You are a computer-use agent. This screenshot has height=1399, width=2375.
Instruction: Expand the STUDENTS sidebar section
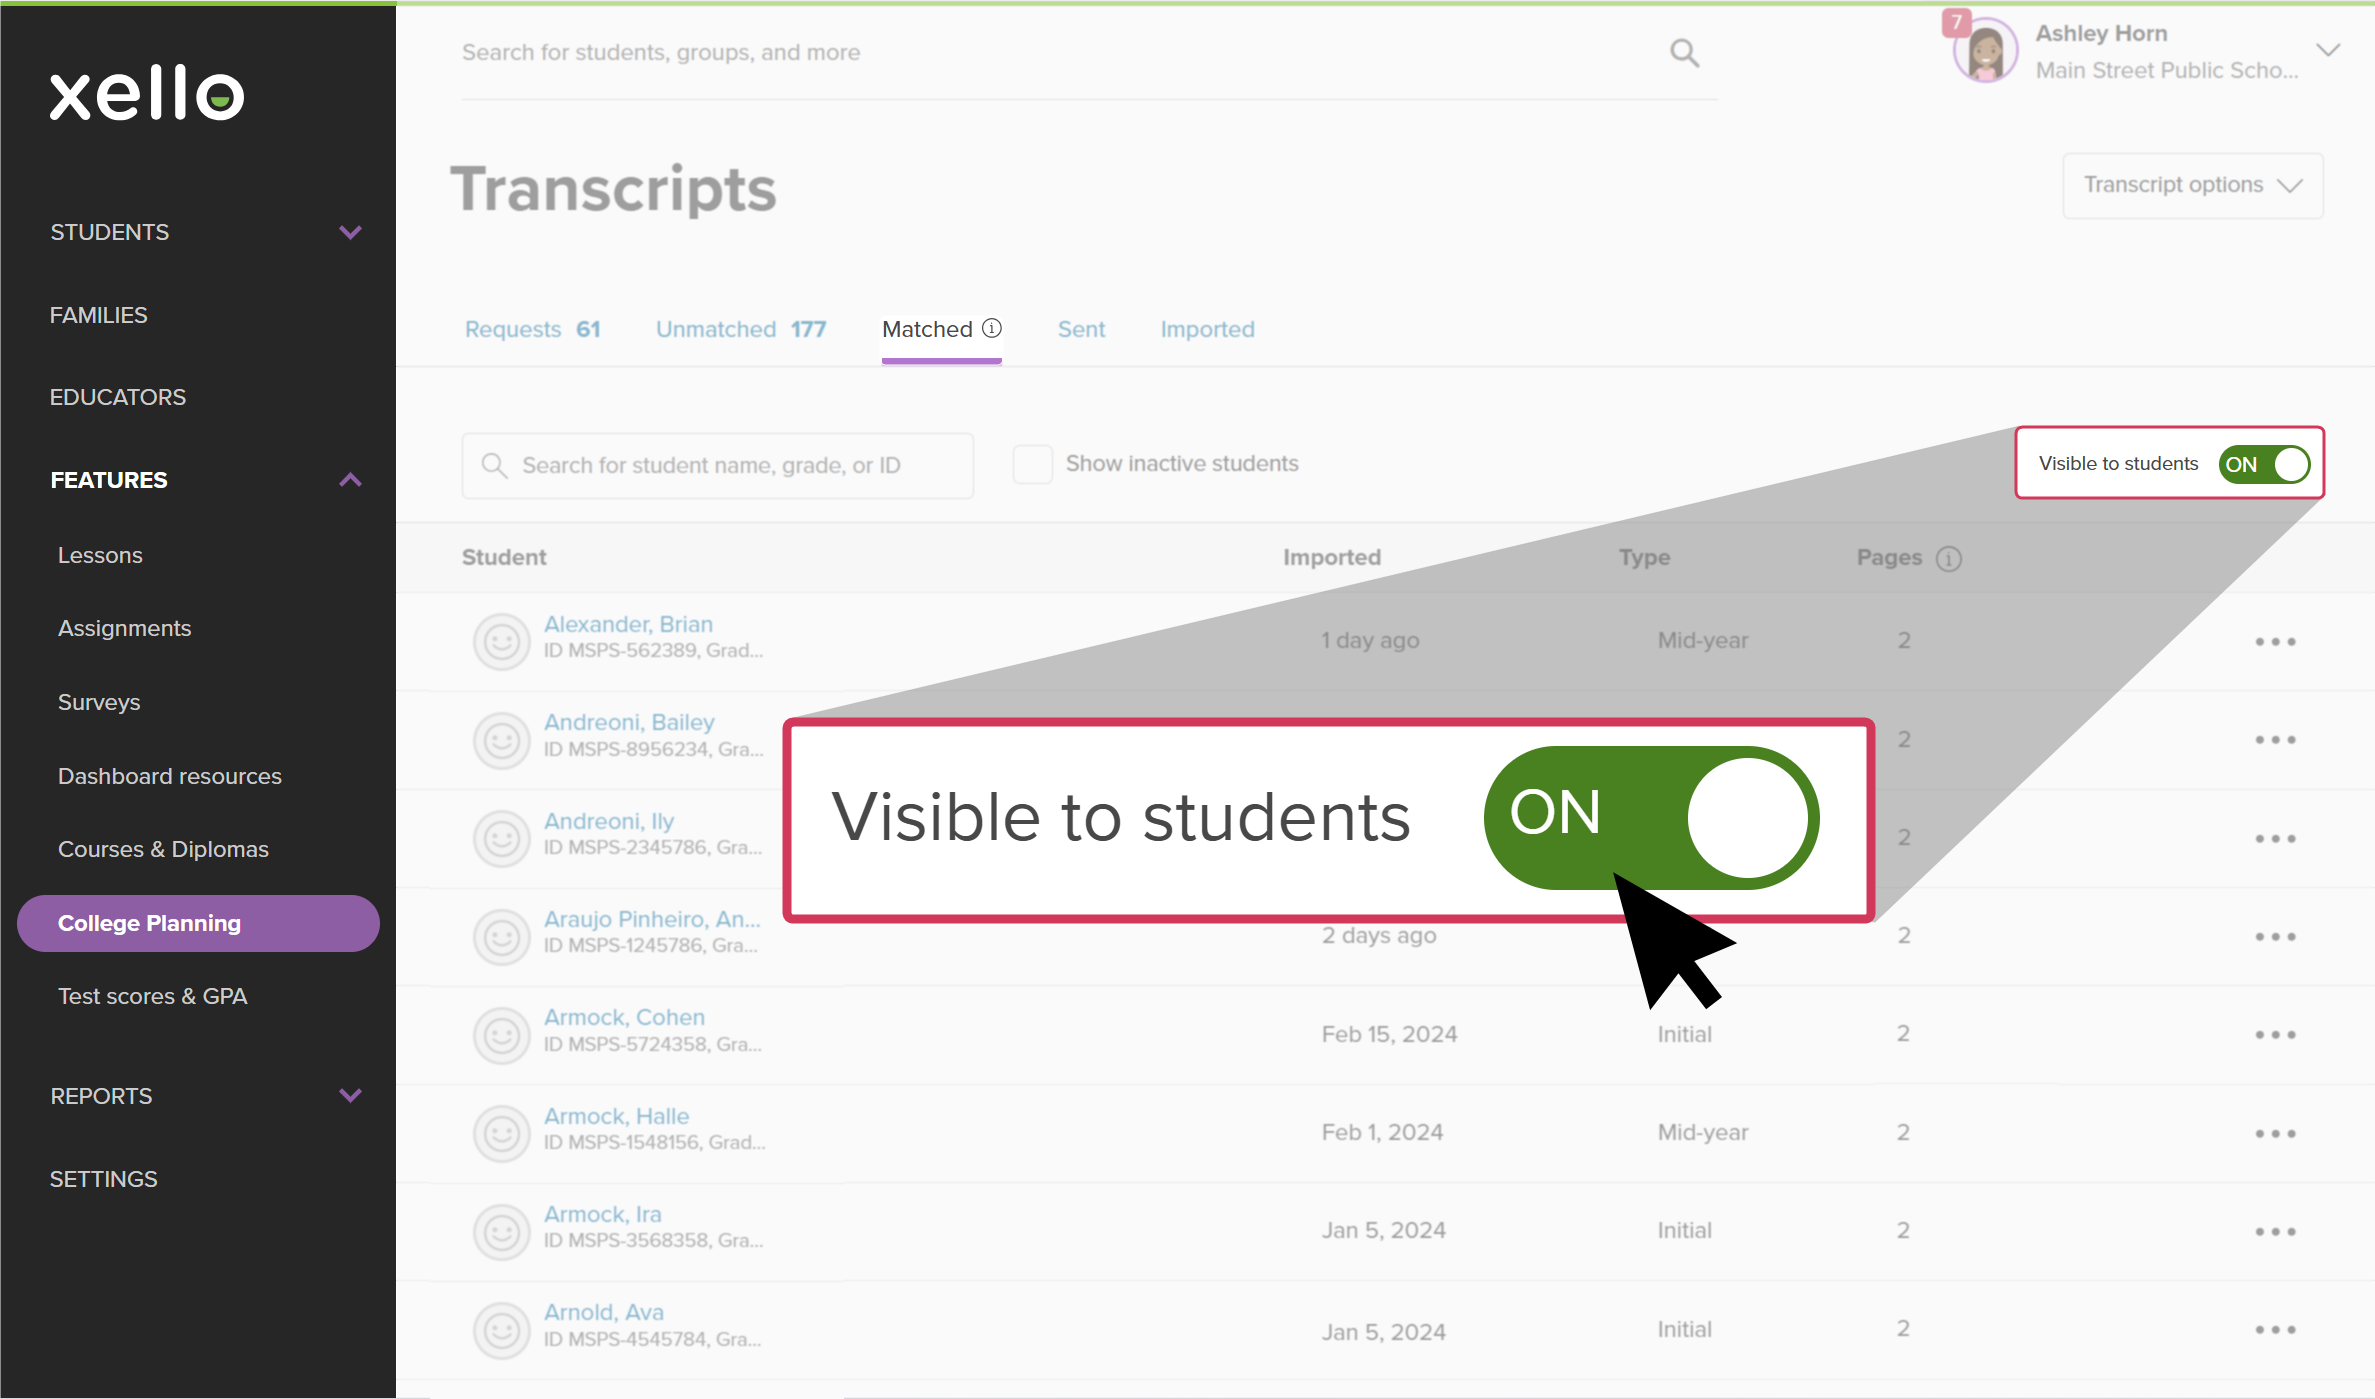pyautogui.click(x=350, y=232)
